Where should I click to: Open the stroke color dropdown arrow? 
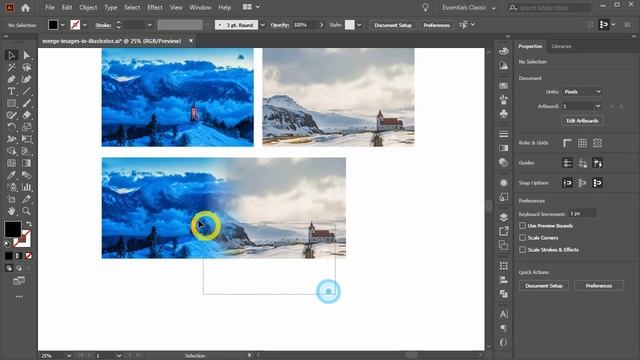[85, 25]
